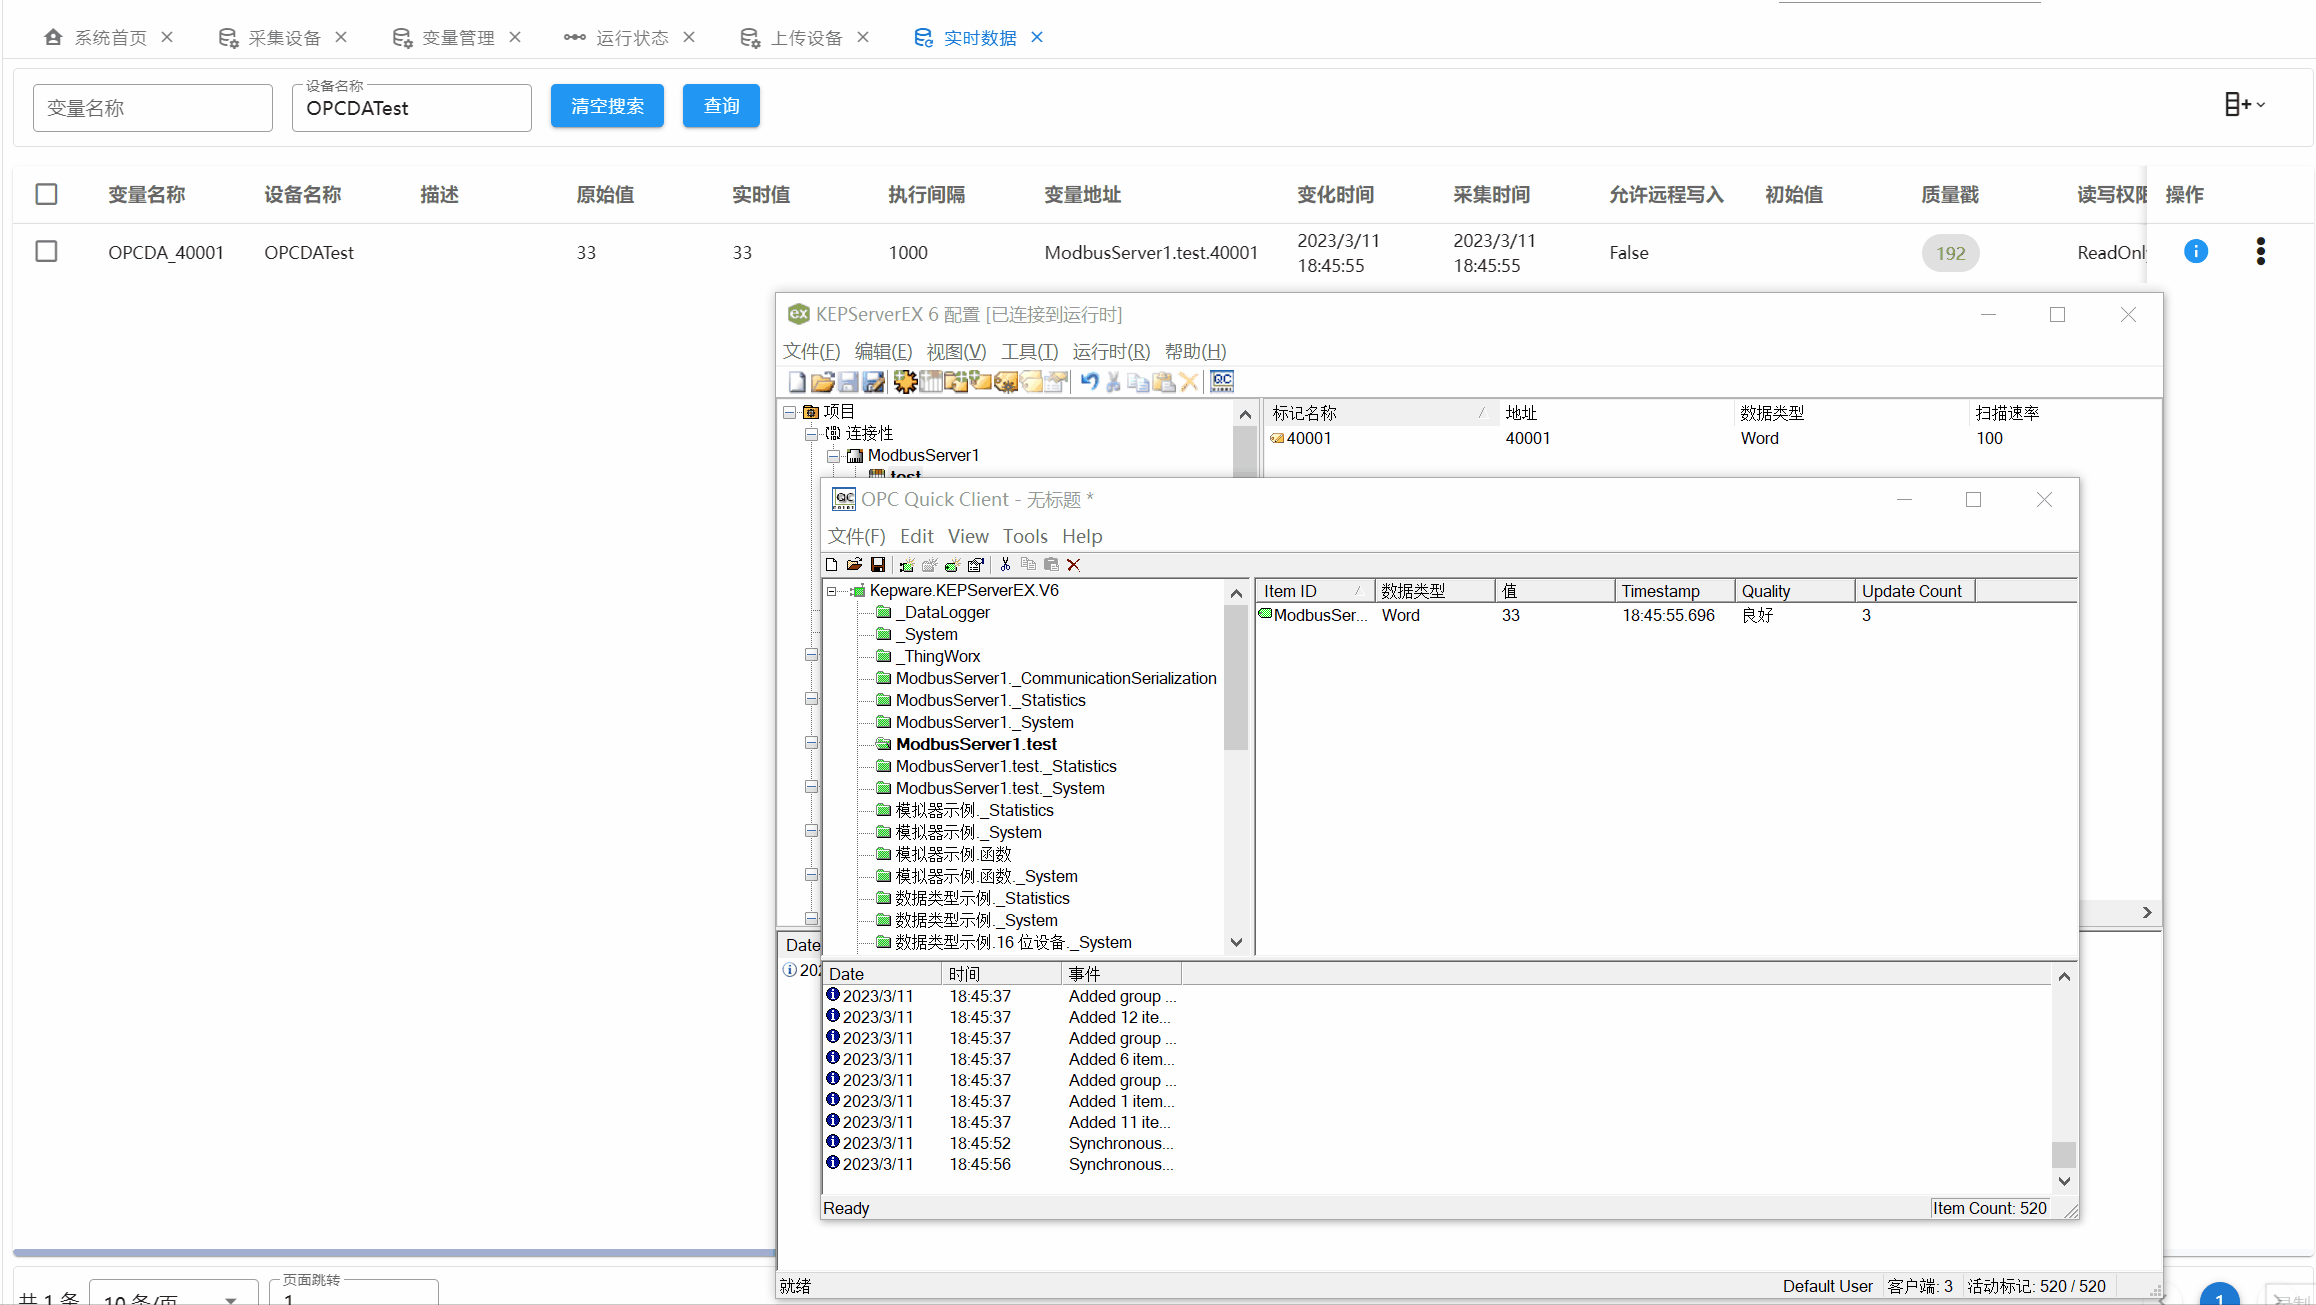Open three-dot actions menu for OPCDA_40001
2316x1305 pixels.
[x=2260, y=252]
